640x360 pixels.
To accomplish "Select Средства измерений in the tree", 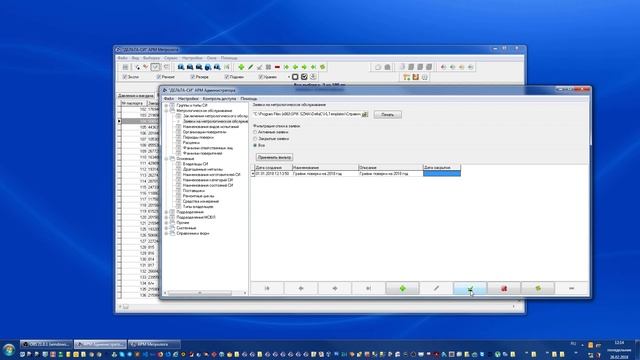I will click(201, 201).
